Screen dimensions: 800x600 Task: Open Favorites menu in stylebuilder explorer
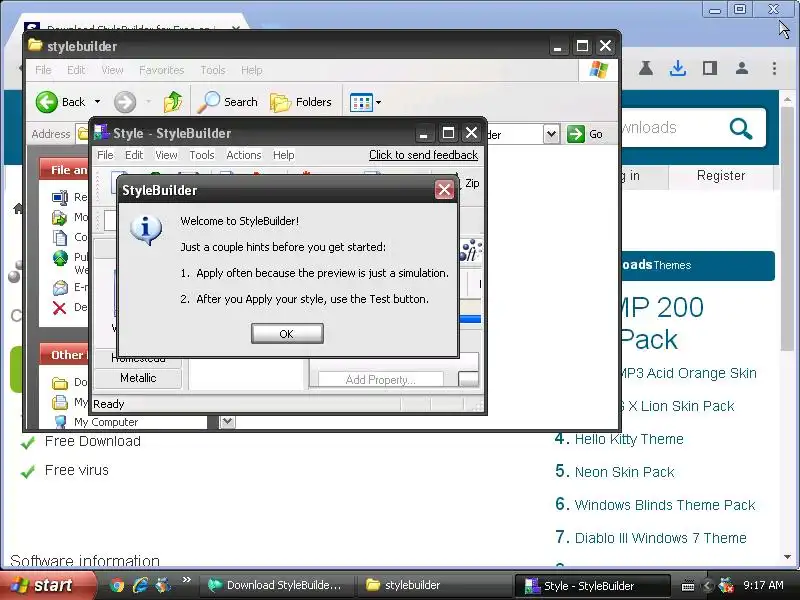162,70
